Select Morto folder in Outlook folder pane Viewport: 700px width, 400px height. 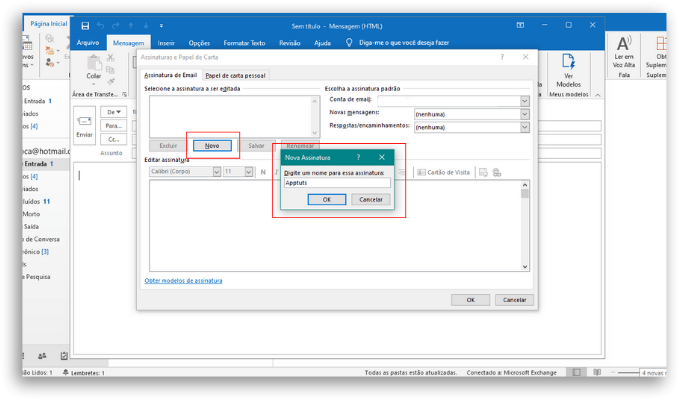click(x=31, y=214)
